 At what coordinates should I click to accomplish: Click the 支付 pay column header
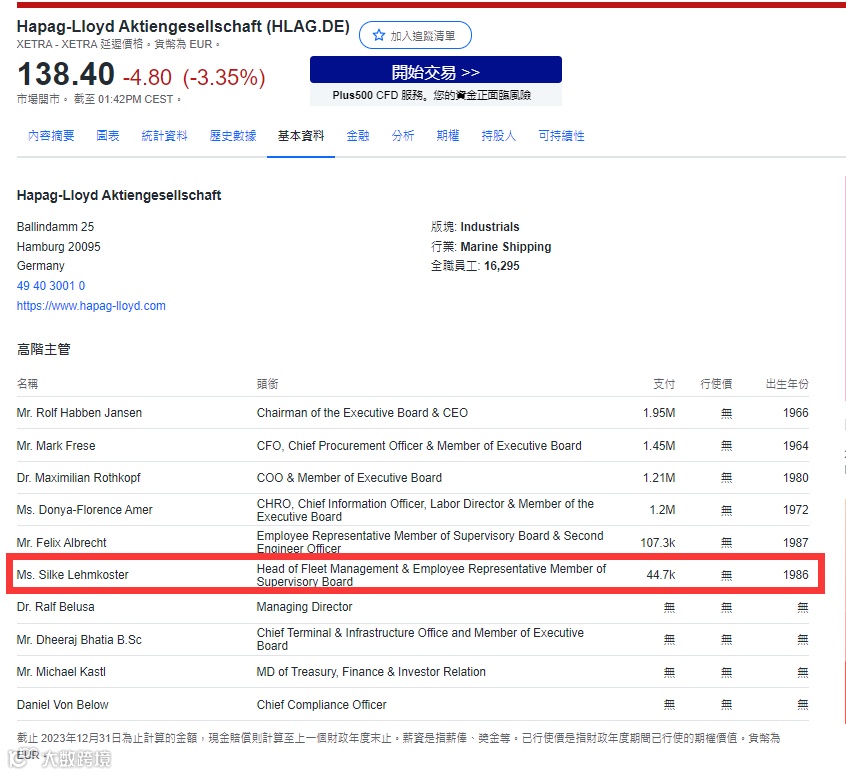click(664, 384)
